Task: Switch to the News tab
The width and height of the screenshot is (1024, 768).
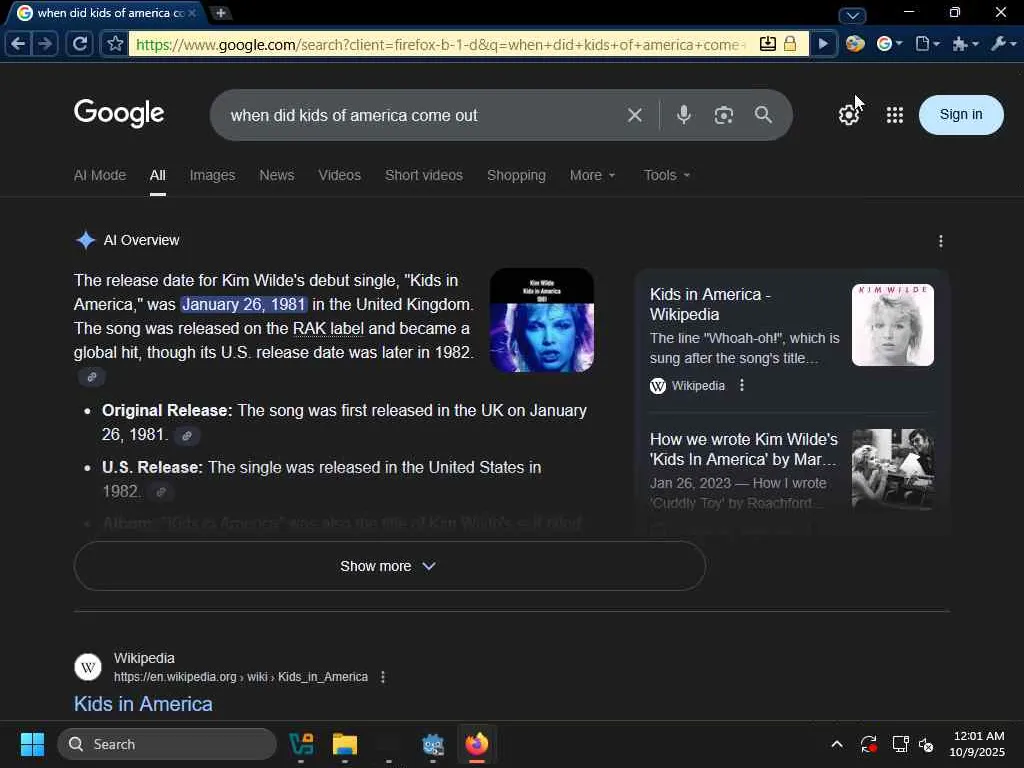Action: point(277,175)
